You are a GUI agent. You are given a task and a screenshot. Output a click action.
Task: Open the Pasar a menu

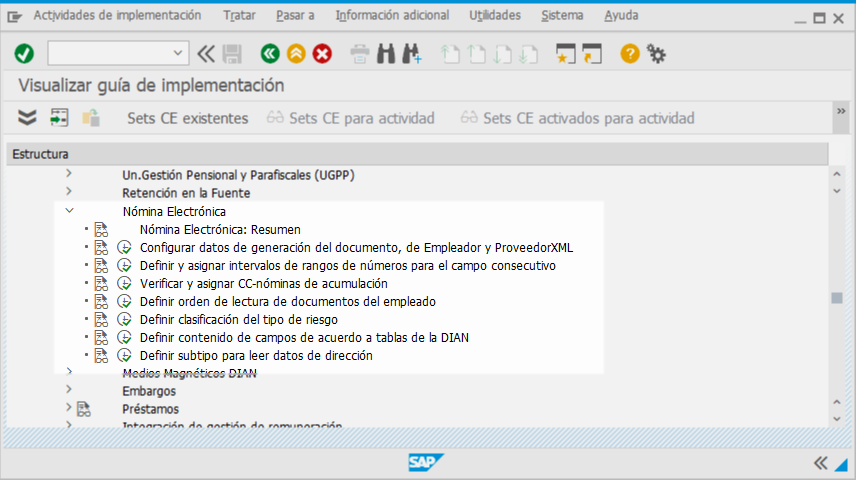click(295, 15)
